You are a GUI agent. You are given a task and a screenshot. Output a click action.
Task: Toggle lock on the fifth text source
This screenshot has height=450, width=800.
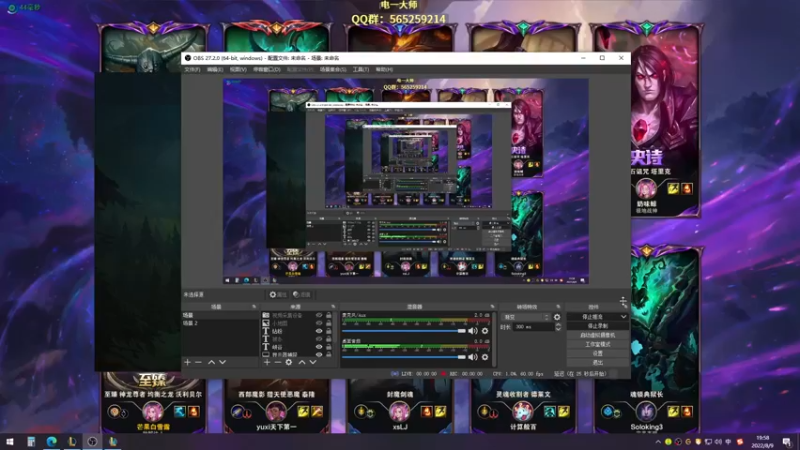329,347
